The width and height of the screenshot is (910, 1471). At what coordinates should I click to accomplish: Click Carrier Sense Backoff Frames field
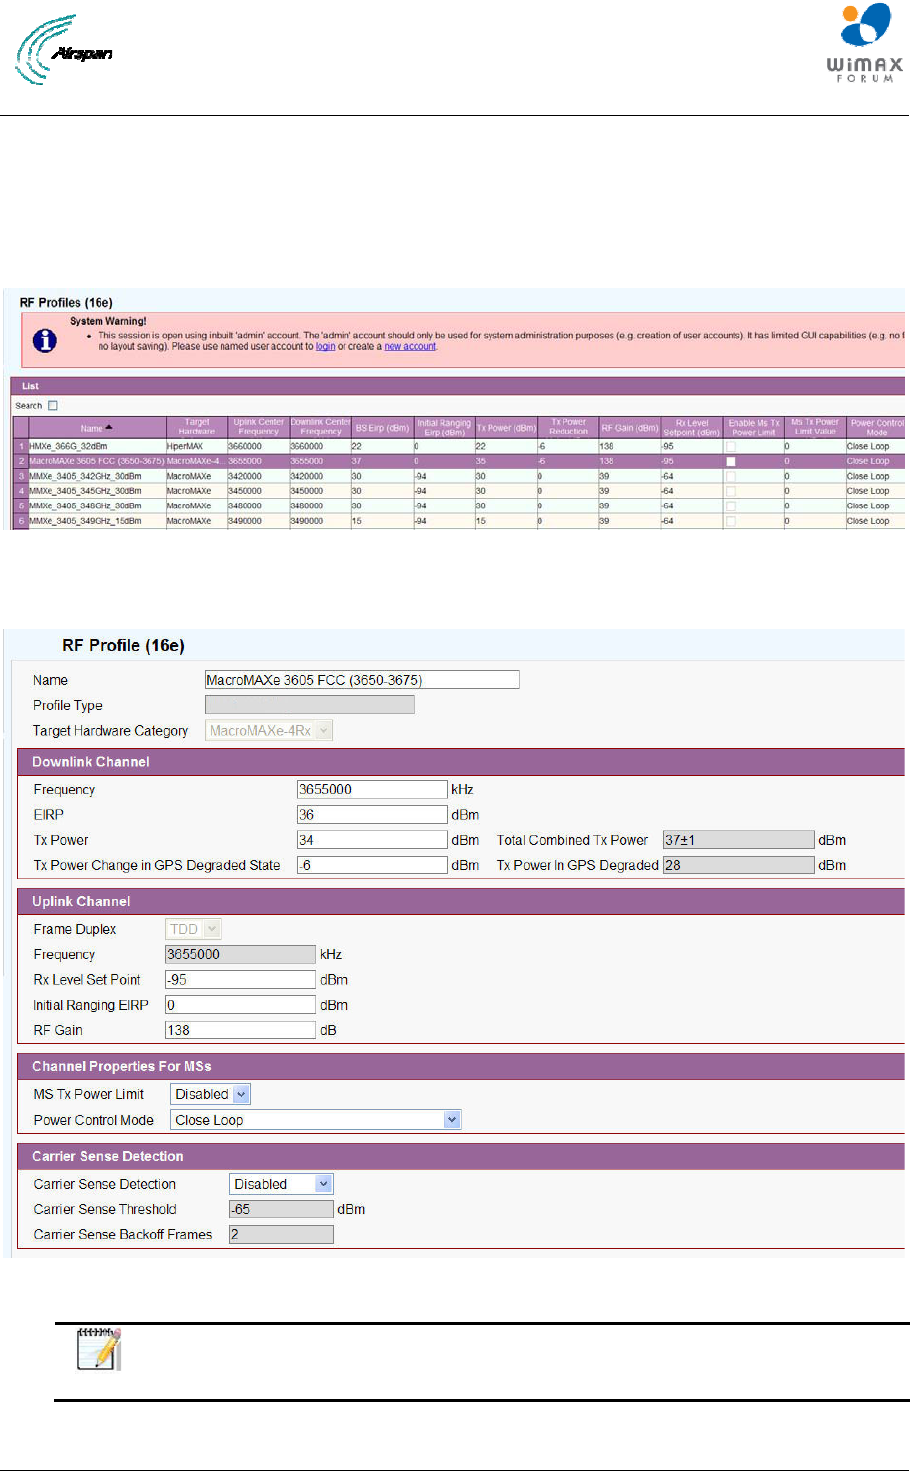[281, 1235]
